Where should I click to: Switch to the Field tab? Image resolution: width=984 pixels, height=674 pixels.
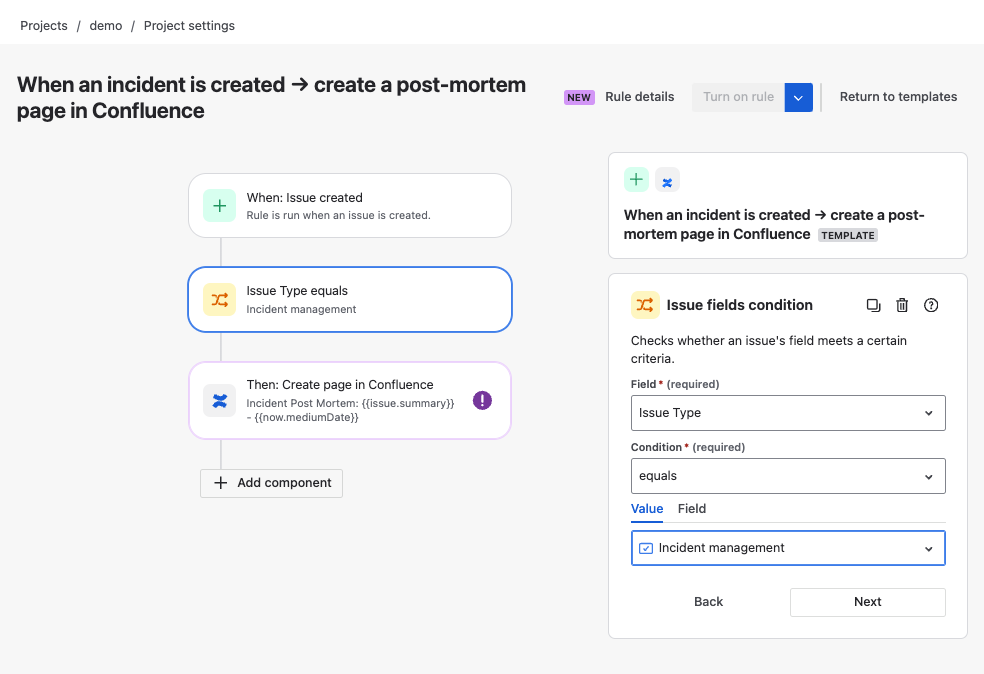pos(692,508)
